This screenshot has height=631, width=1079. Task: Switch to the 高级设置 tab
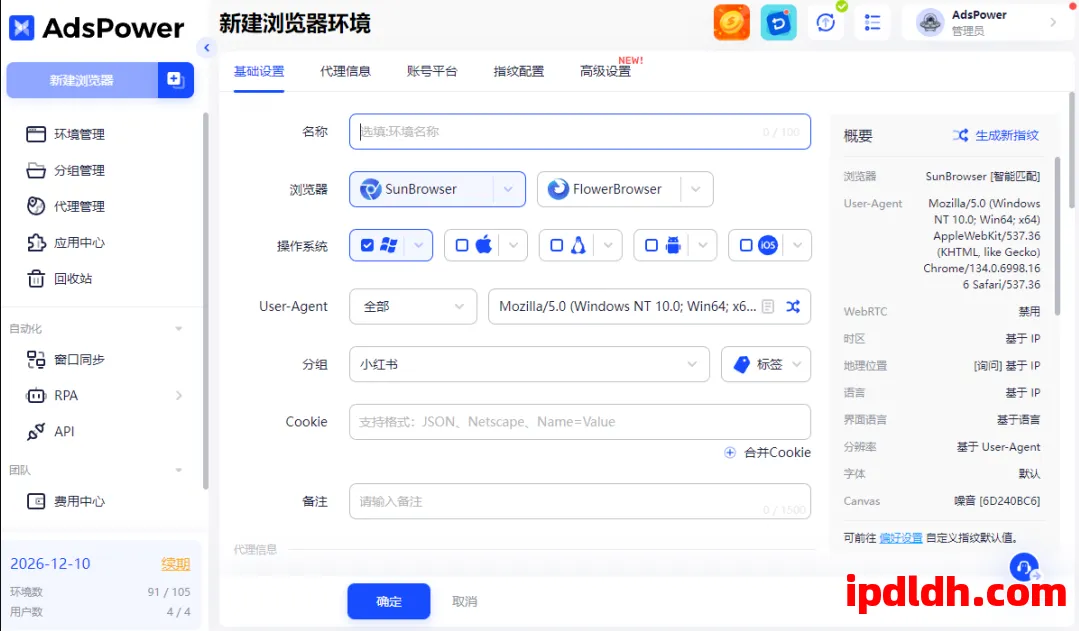606,72
